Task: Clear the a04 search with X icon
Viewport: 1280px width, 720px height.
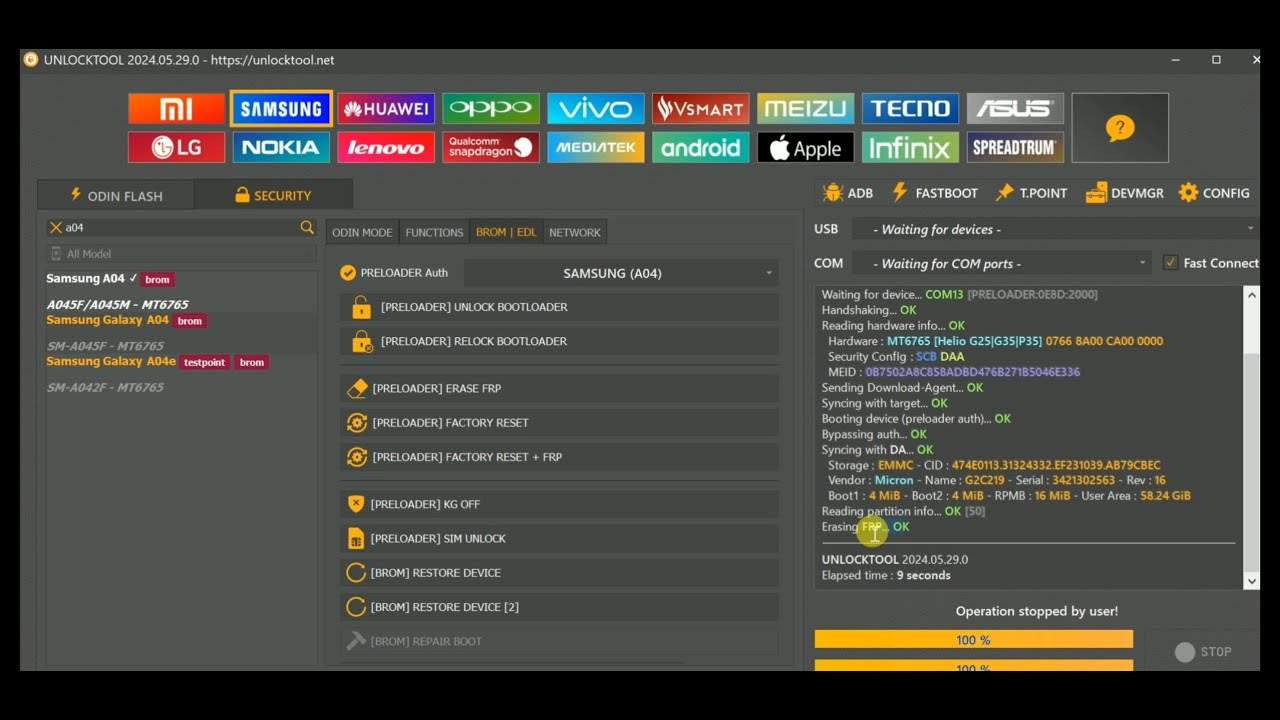Action: 56,228
